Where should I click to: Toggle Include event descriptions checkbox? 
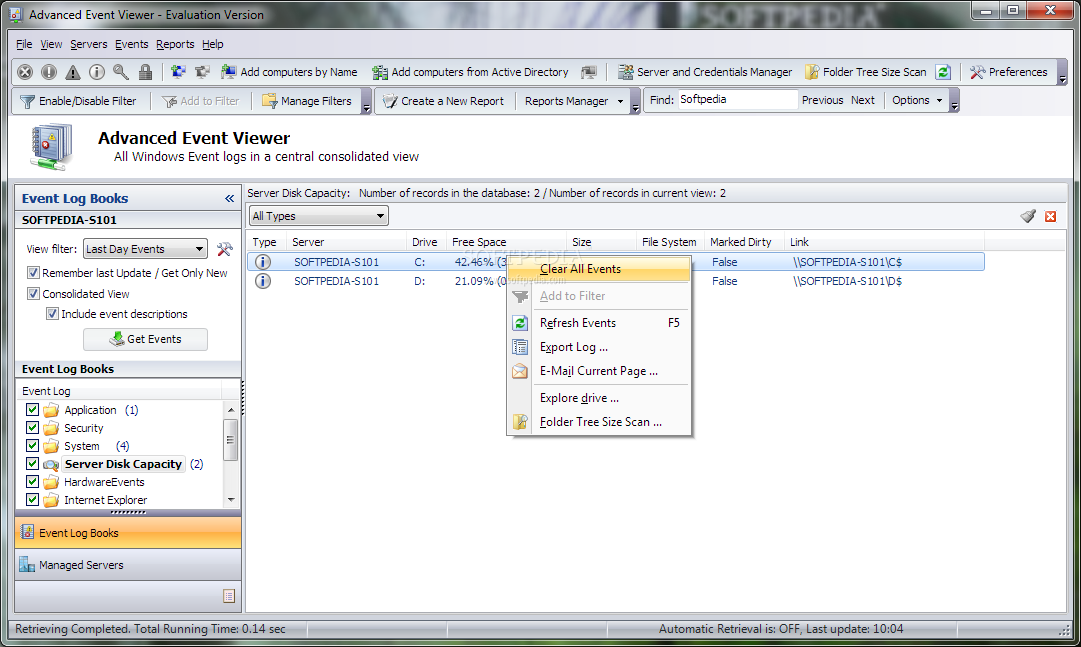52,313
